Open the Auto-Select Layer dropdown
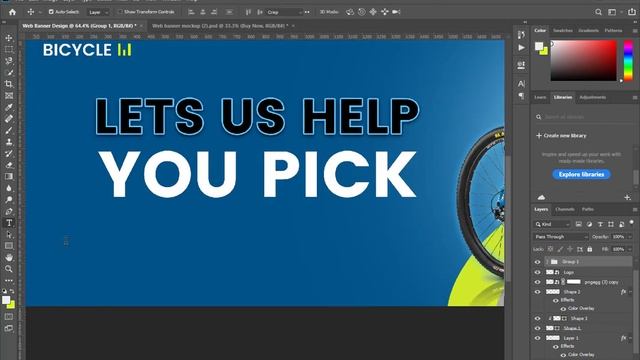 pos(99,12)
